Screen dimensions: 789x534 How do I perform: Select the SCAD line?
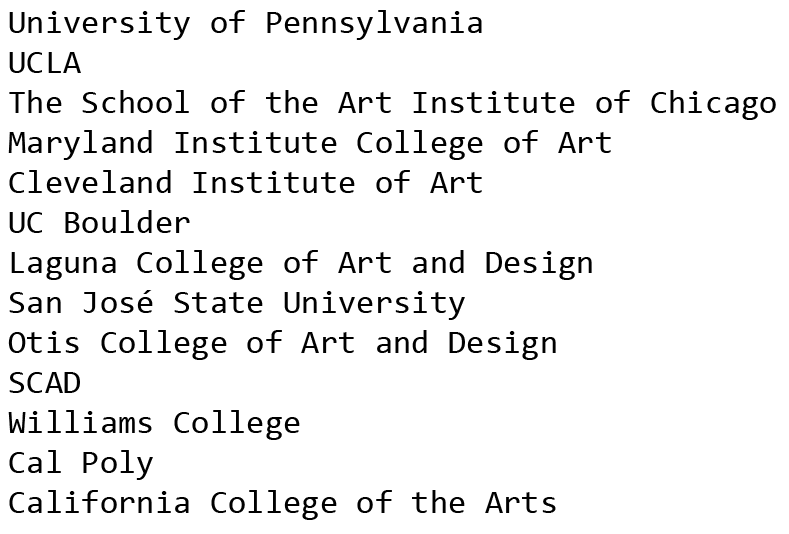click(45, 383)
